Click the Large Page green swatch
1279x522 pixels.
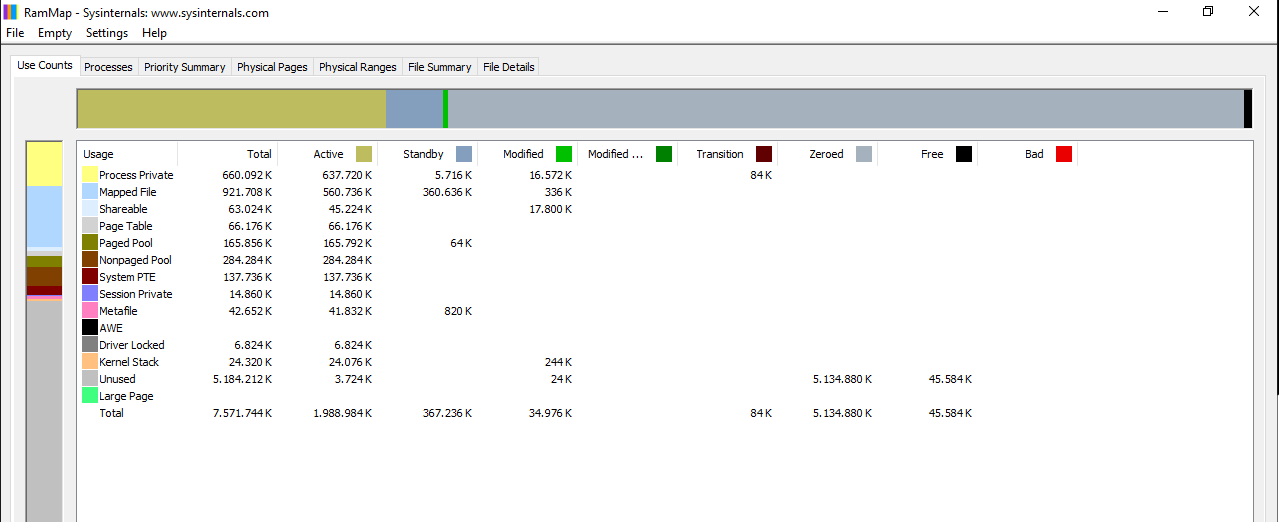click(89, 396)
